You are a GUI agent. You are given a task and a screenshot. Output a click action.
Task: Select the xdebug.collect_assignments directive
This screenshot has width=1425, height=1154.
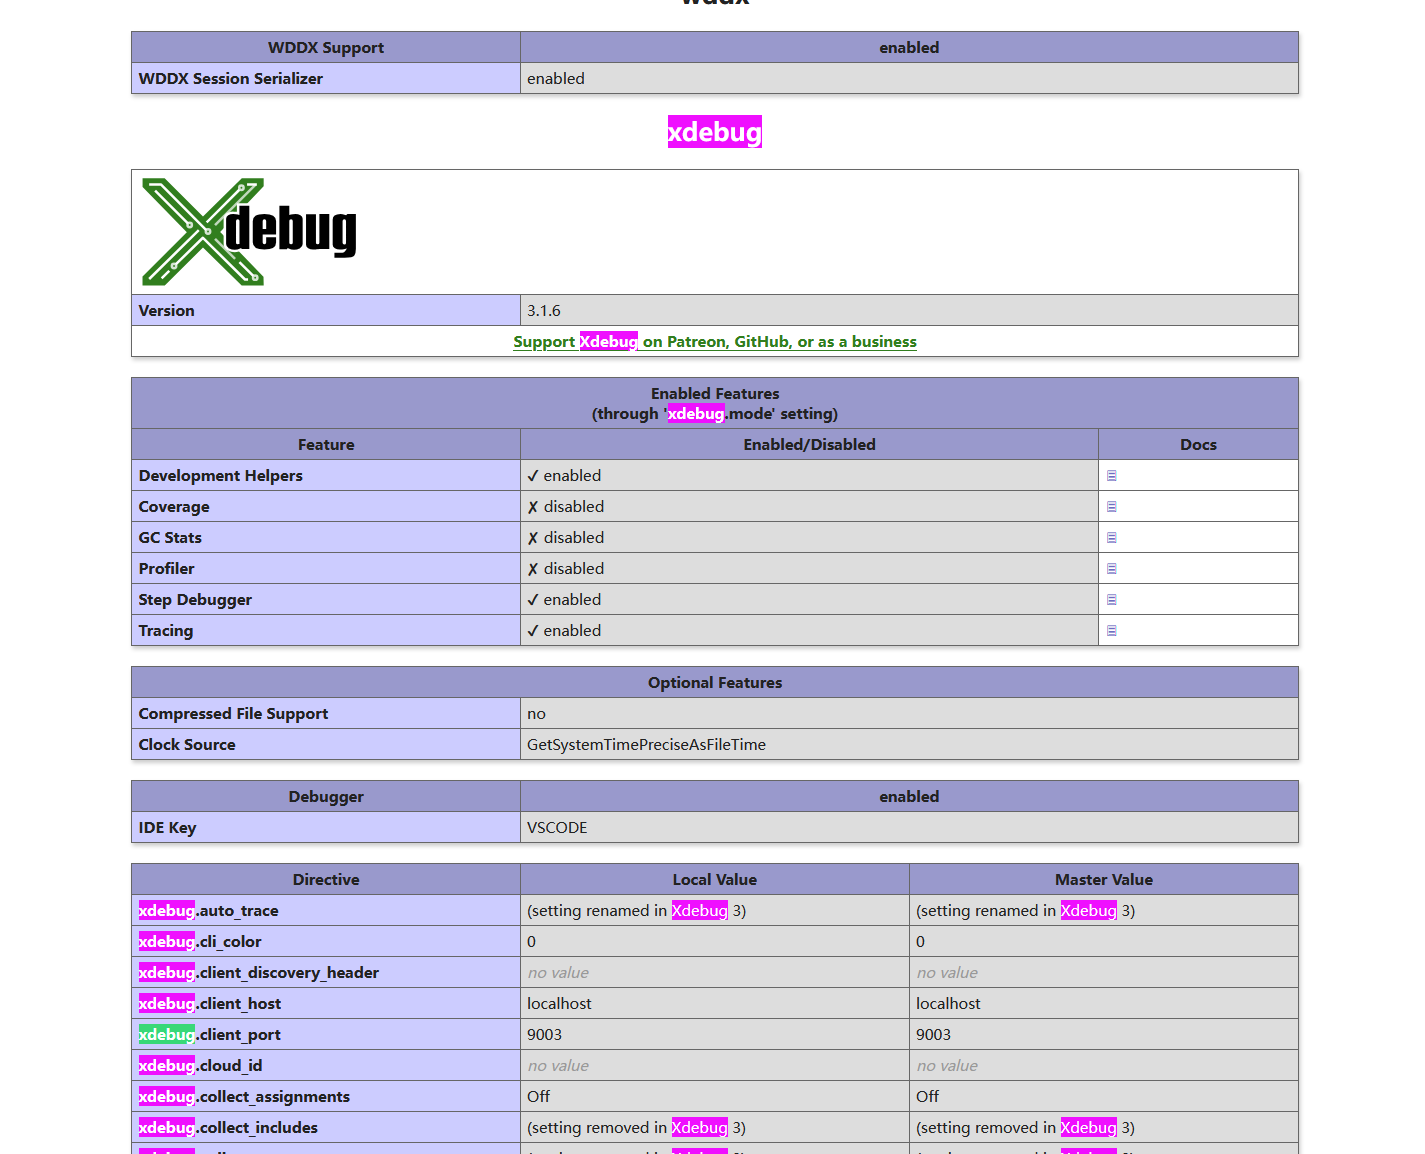click(244, 1097)
